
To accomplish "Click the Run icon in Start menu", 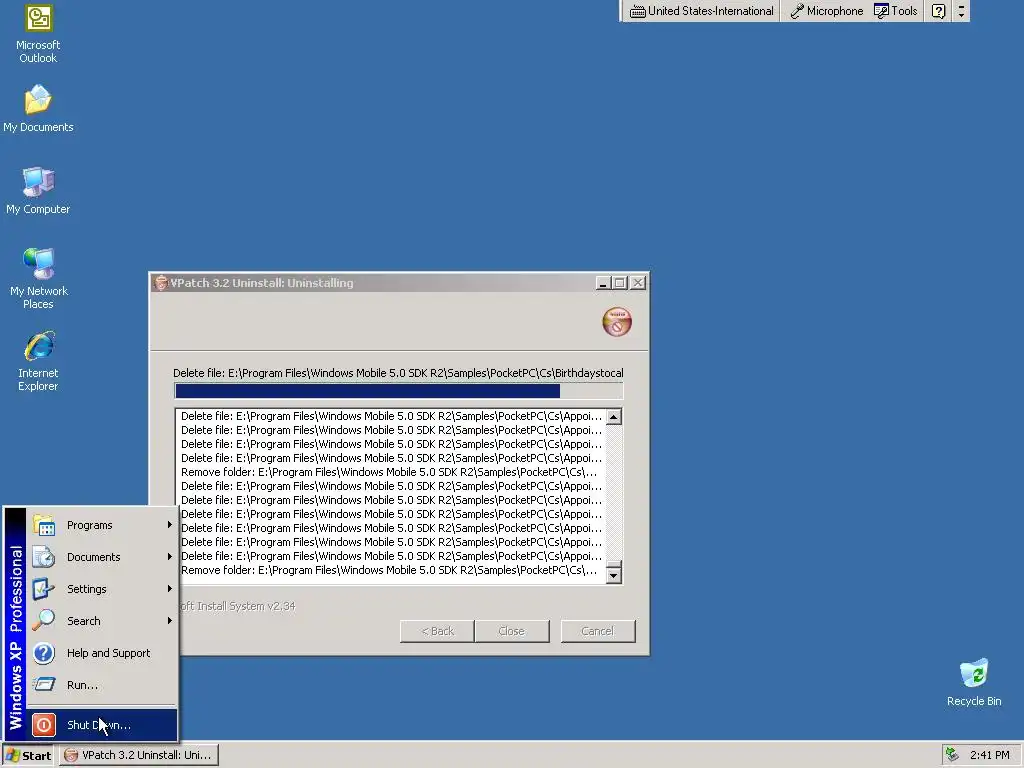I will [x=44, y=684].
